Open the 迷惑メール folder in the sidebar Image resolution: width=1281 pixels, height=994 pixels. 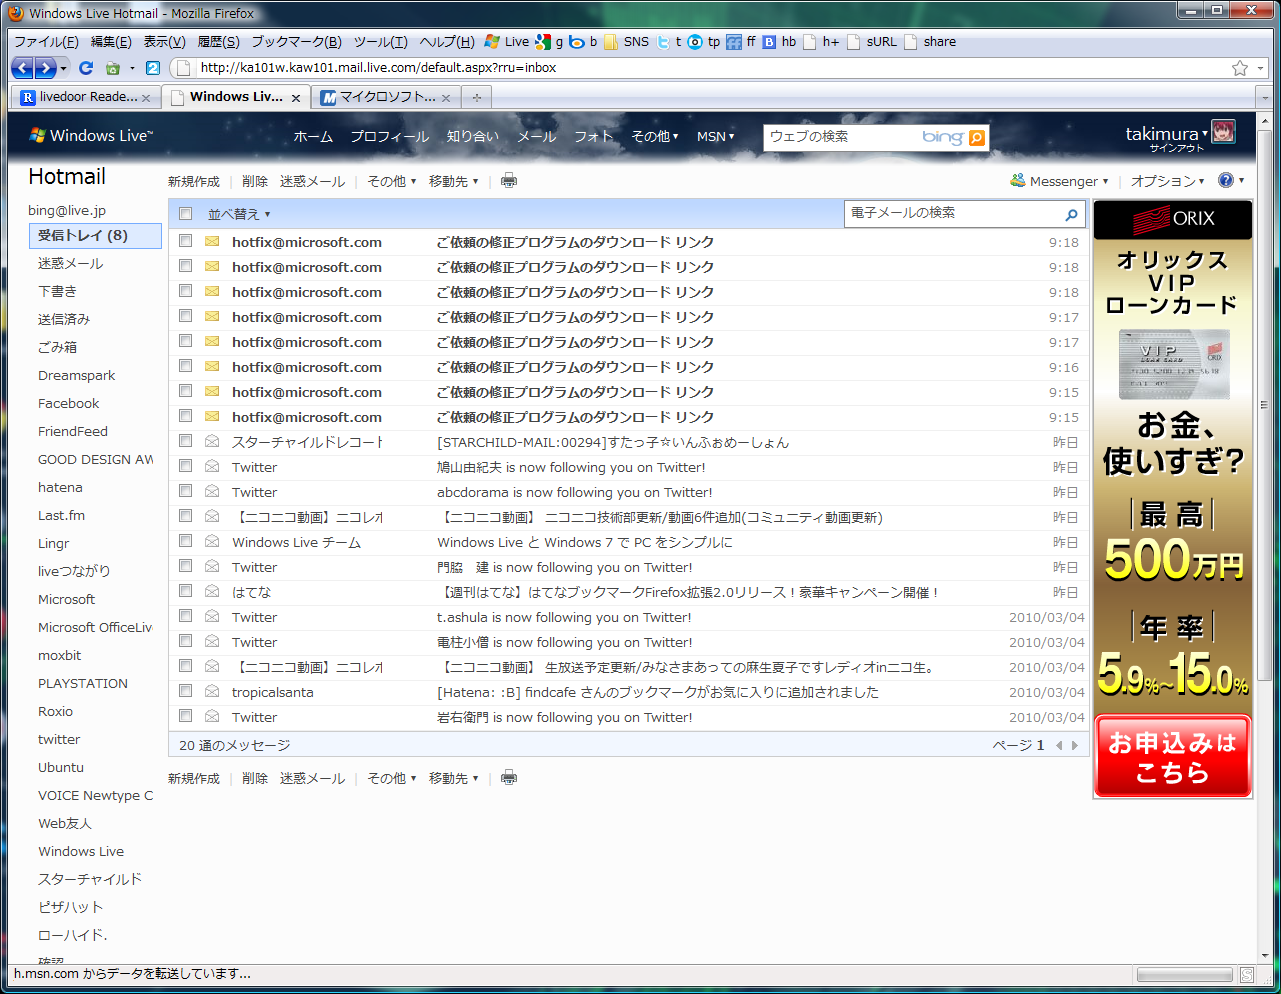[70, 263]
